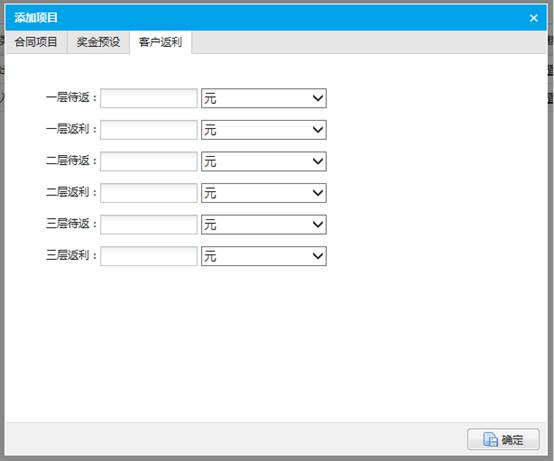Expand the 一层返利 unit dropdown
554x461 pixels.
[x=264, y=130]
